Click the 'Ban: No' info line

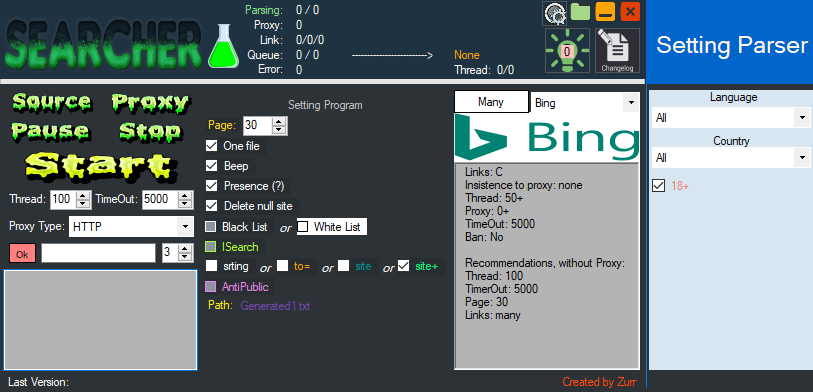click(484, 237)
